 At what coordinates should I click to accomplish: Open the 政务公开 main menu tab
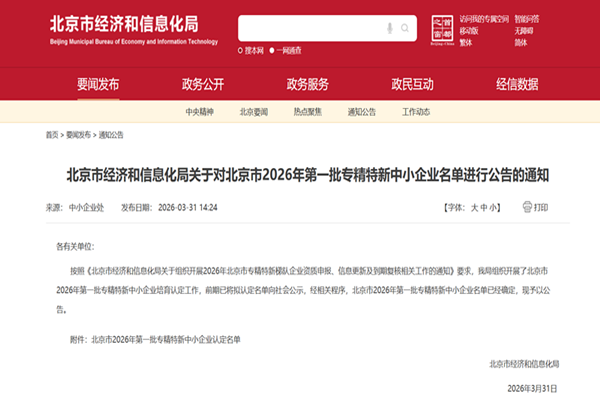pyautogui.click(x=203, y=84)
